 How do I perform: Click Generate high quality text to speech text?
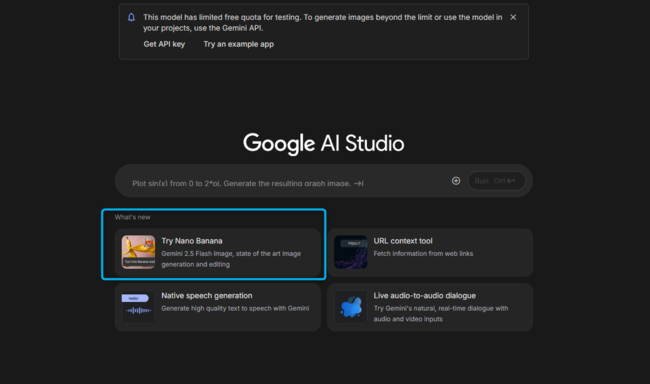(235, 308)
